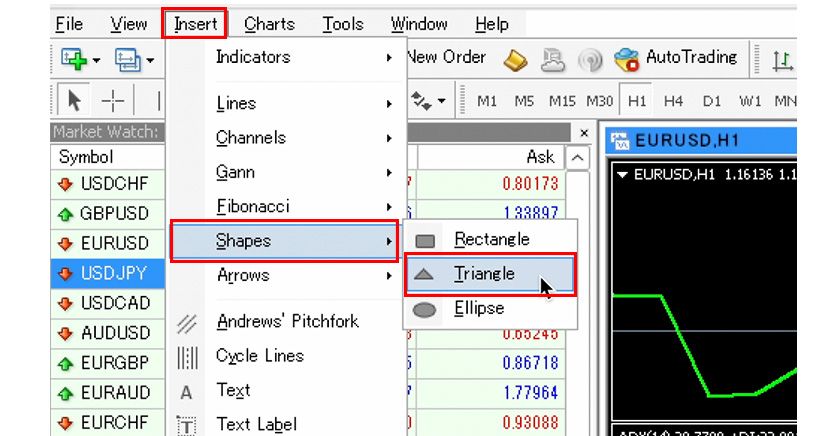Select the EURAUD symbol row
Image resolution: width=840 pixels, height=436 pixels.
coord(108,393)
